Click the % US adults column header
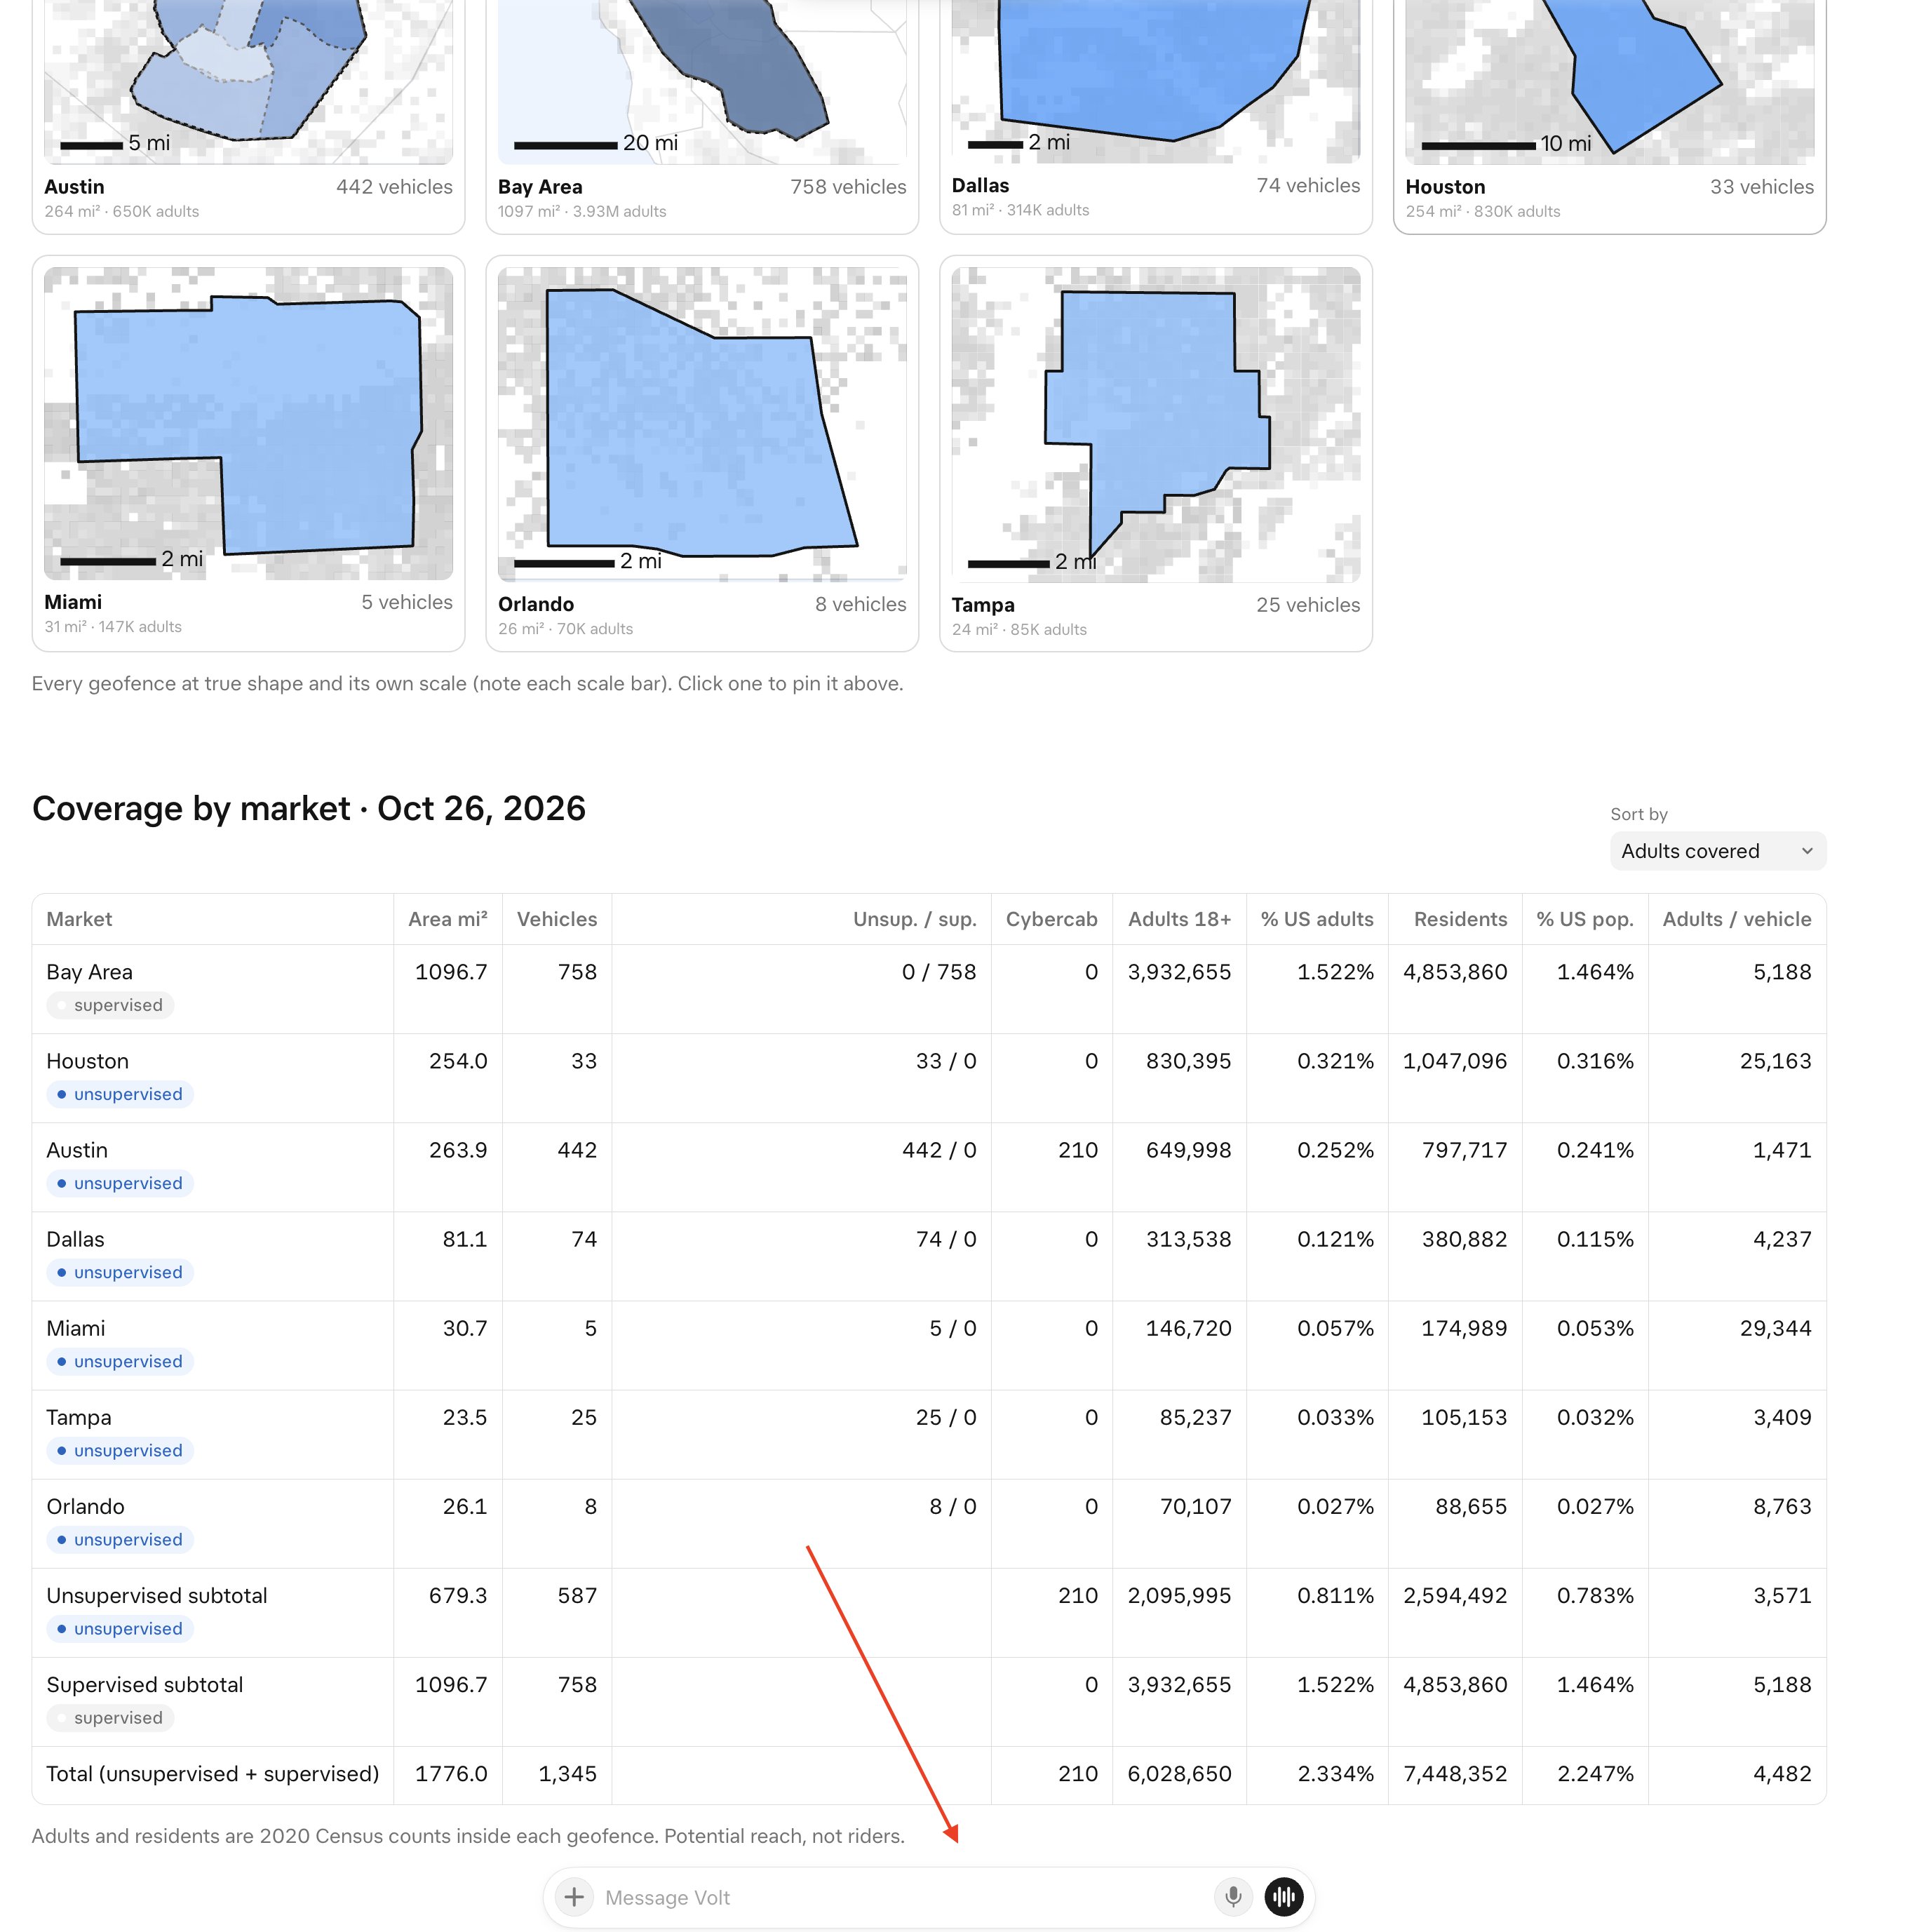 [1317, 919]
